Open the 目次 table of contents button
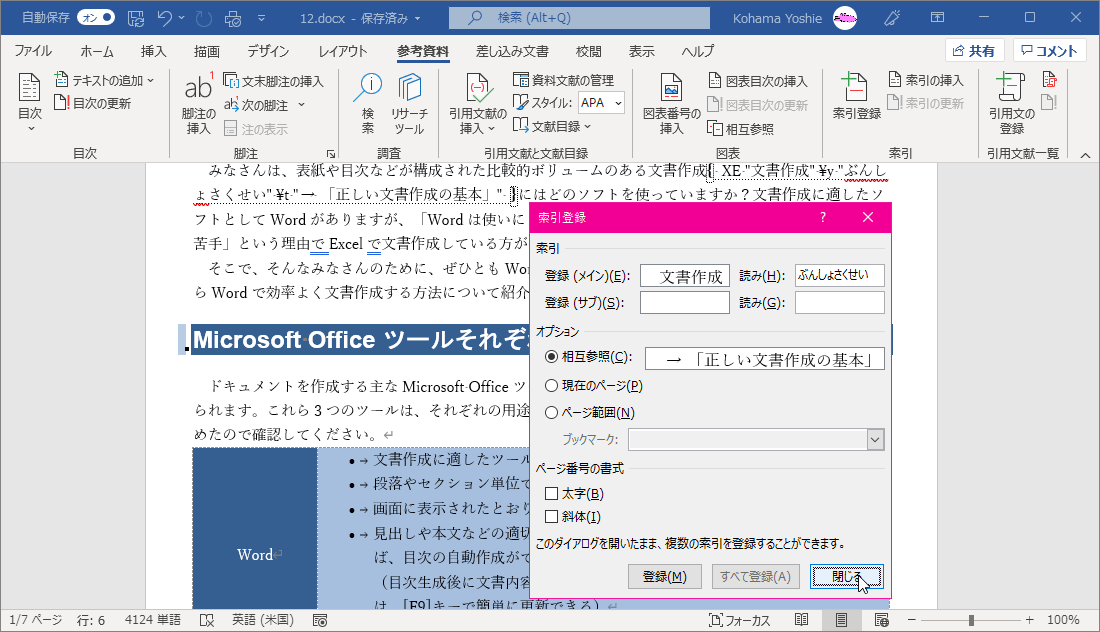 point(29,102)
